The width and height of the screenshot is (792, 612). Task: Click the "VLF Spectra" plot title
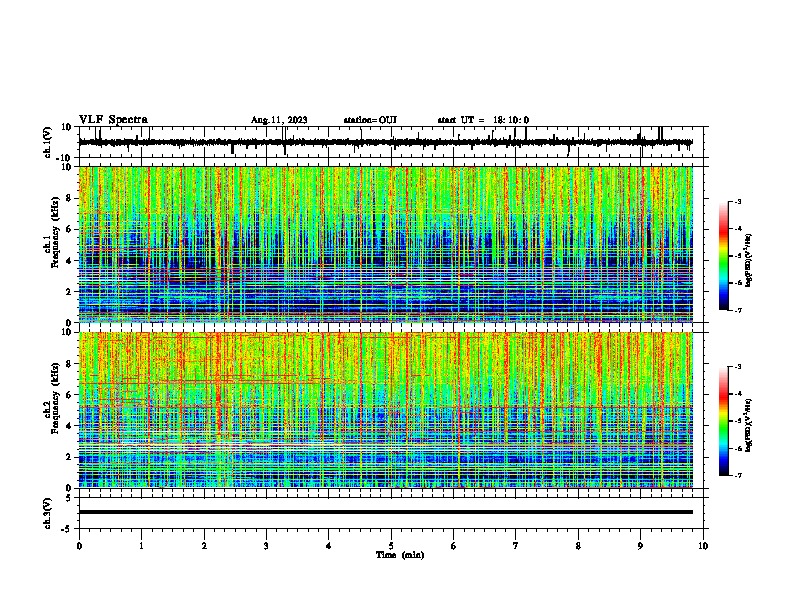tap(113, 120)
